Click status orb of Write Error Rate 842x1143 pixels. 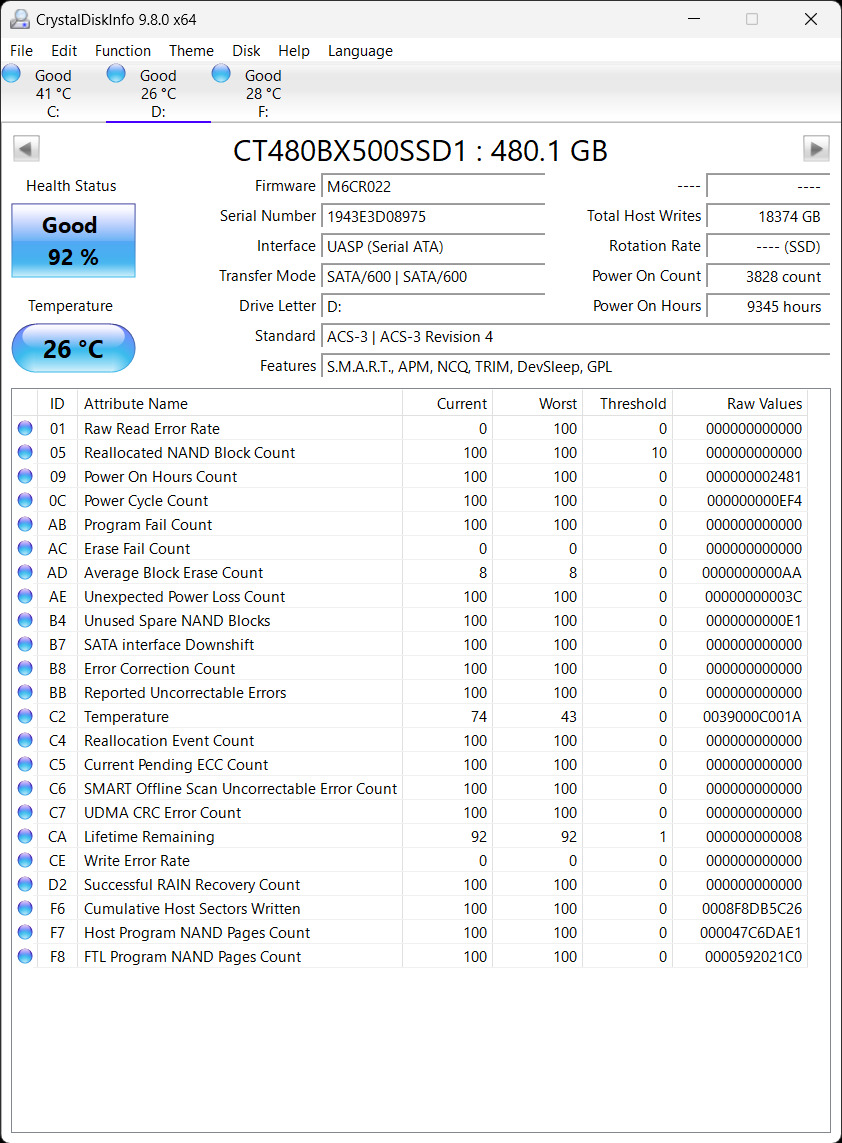(x=26, y=861)
